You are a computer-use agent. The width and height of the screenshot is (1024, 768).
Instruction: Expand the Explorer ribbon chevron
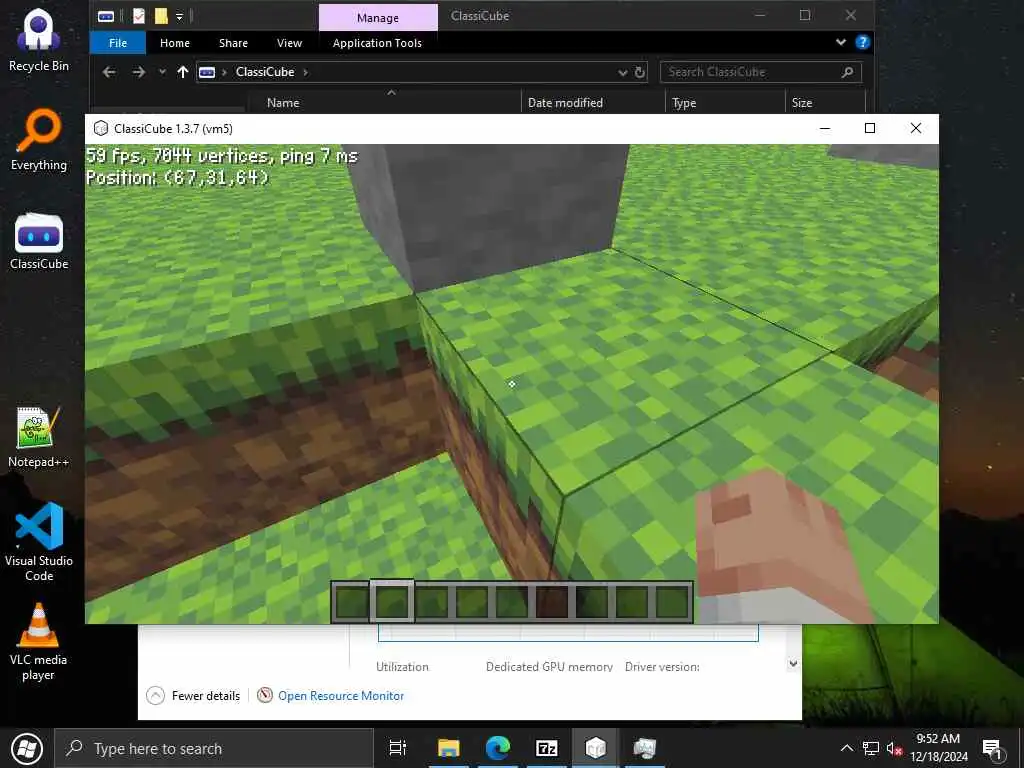click(840, 42)
